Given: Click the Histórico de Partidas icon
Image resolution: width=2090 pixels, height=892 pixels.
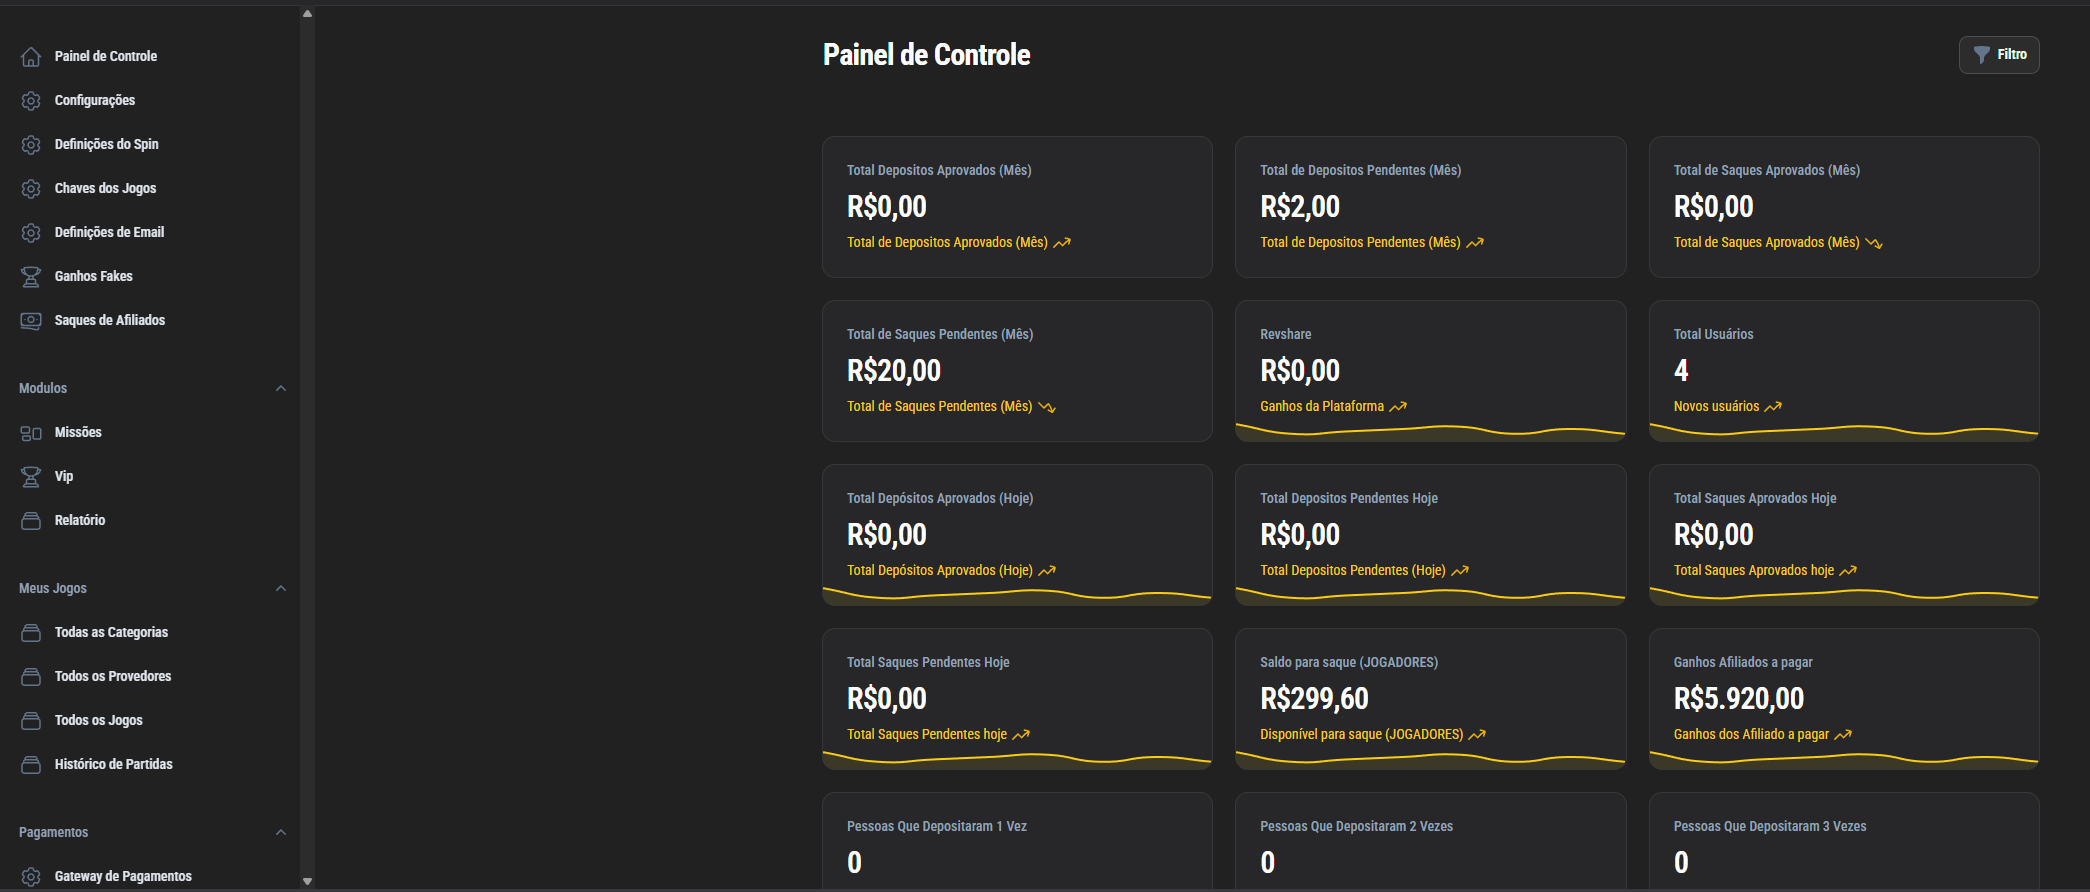Looking at the screenshot, I should coord(31,765).
